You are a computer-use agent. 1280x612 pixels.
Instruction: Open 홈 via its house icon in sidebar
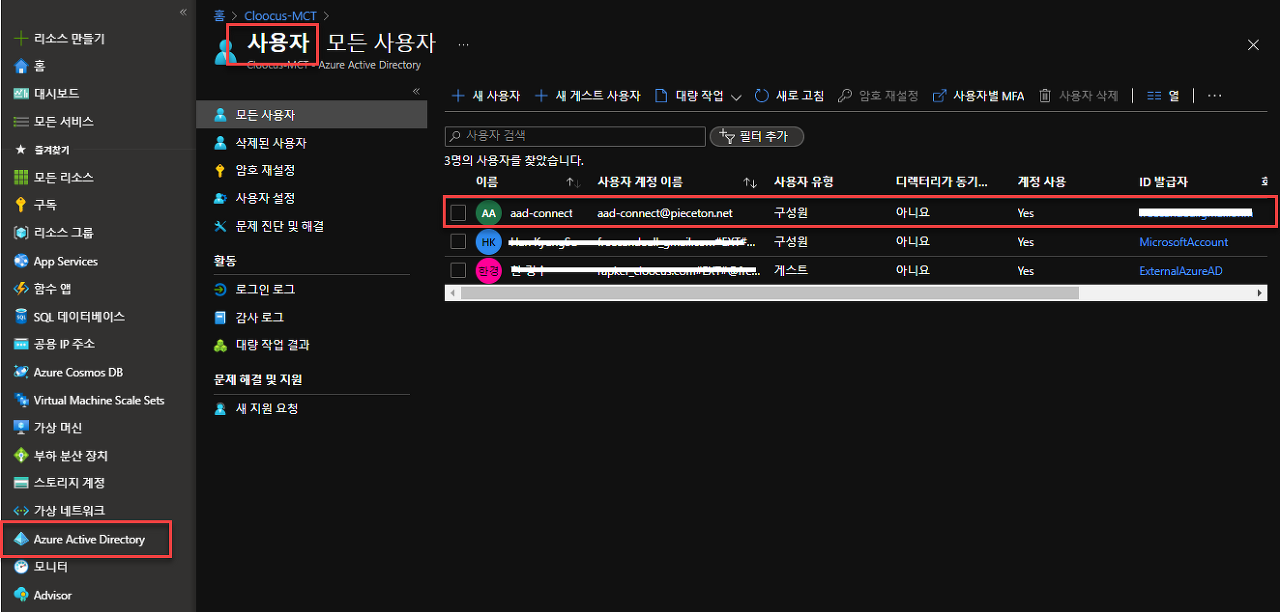point(21,66)
